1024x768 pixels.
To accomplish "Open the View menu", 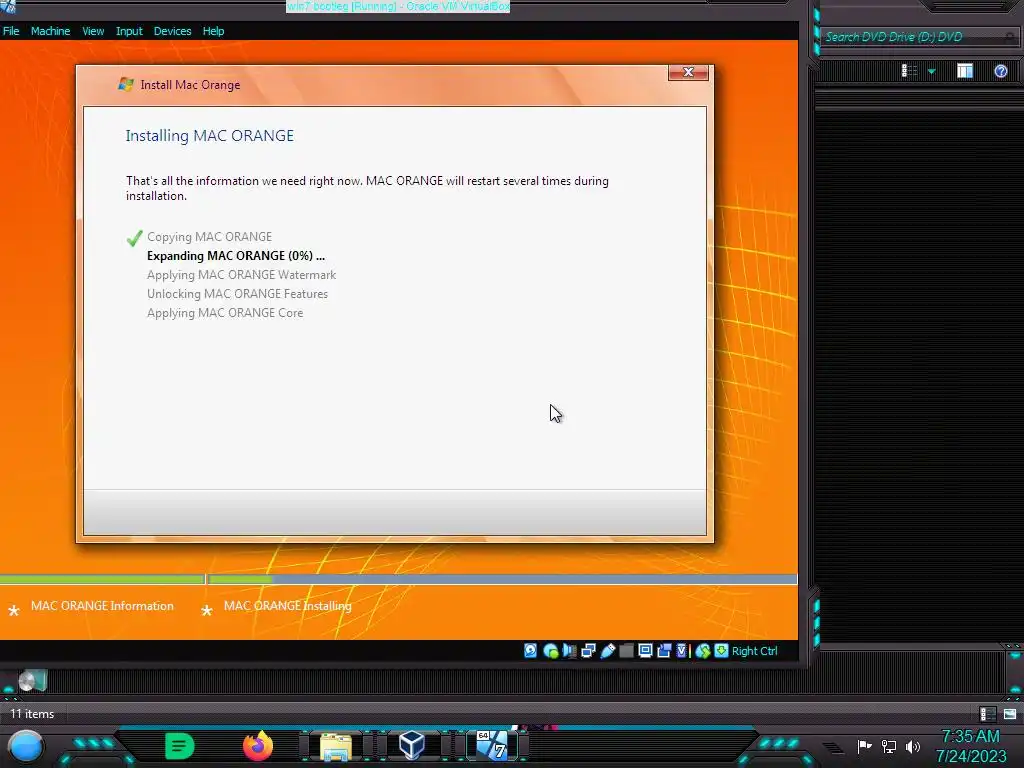I will 93,31.
